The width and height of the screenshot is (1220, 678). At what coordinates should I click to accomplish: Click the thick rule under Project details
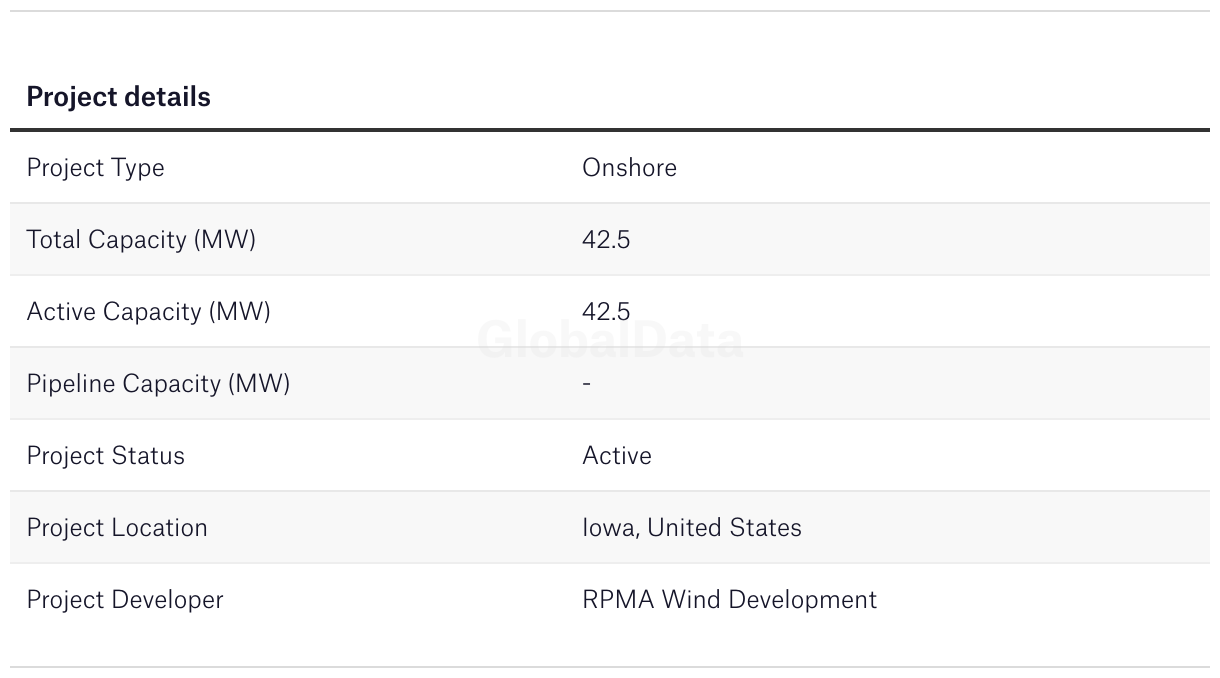point(610,130)
